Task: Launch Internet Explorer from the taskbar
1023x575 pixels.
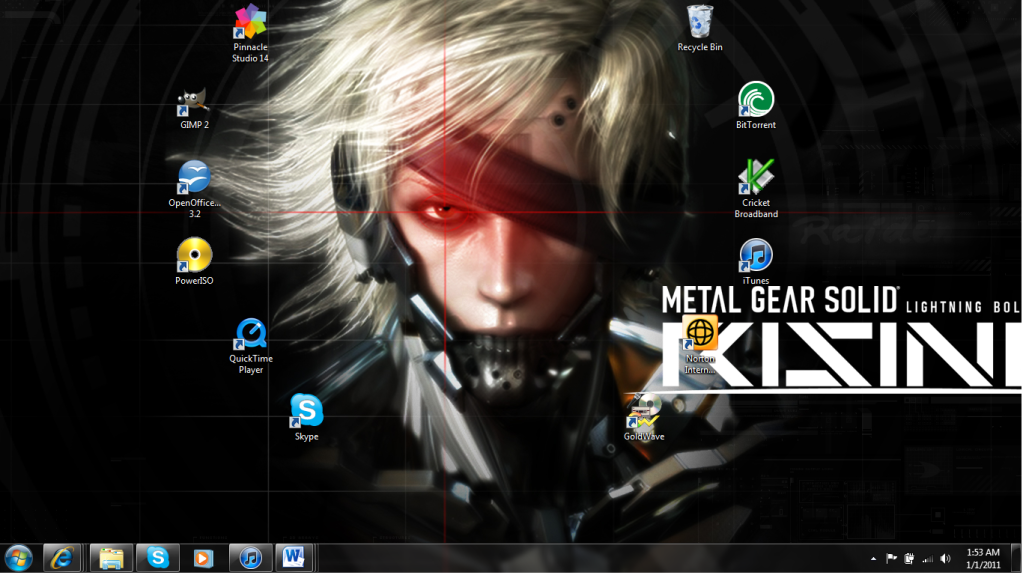Action: pyautogui.click(x=62, y=559)
